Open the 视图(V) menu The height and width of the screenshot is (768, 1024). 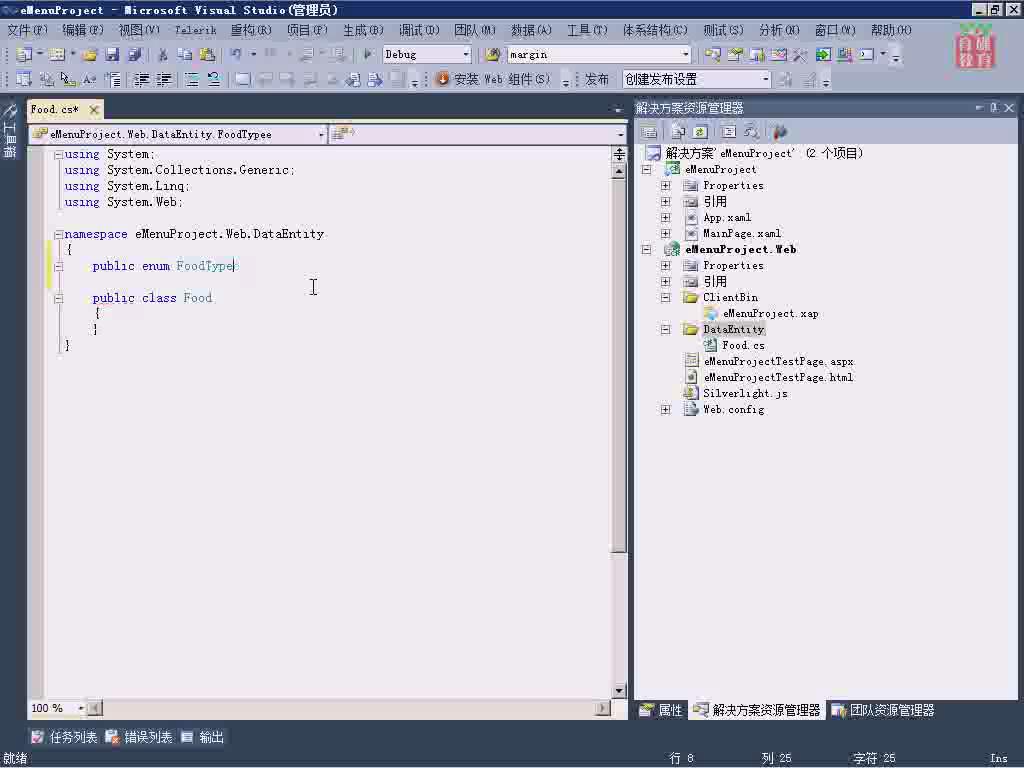pos(139,30)
